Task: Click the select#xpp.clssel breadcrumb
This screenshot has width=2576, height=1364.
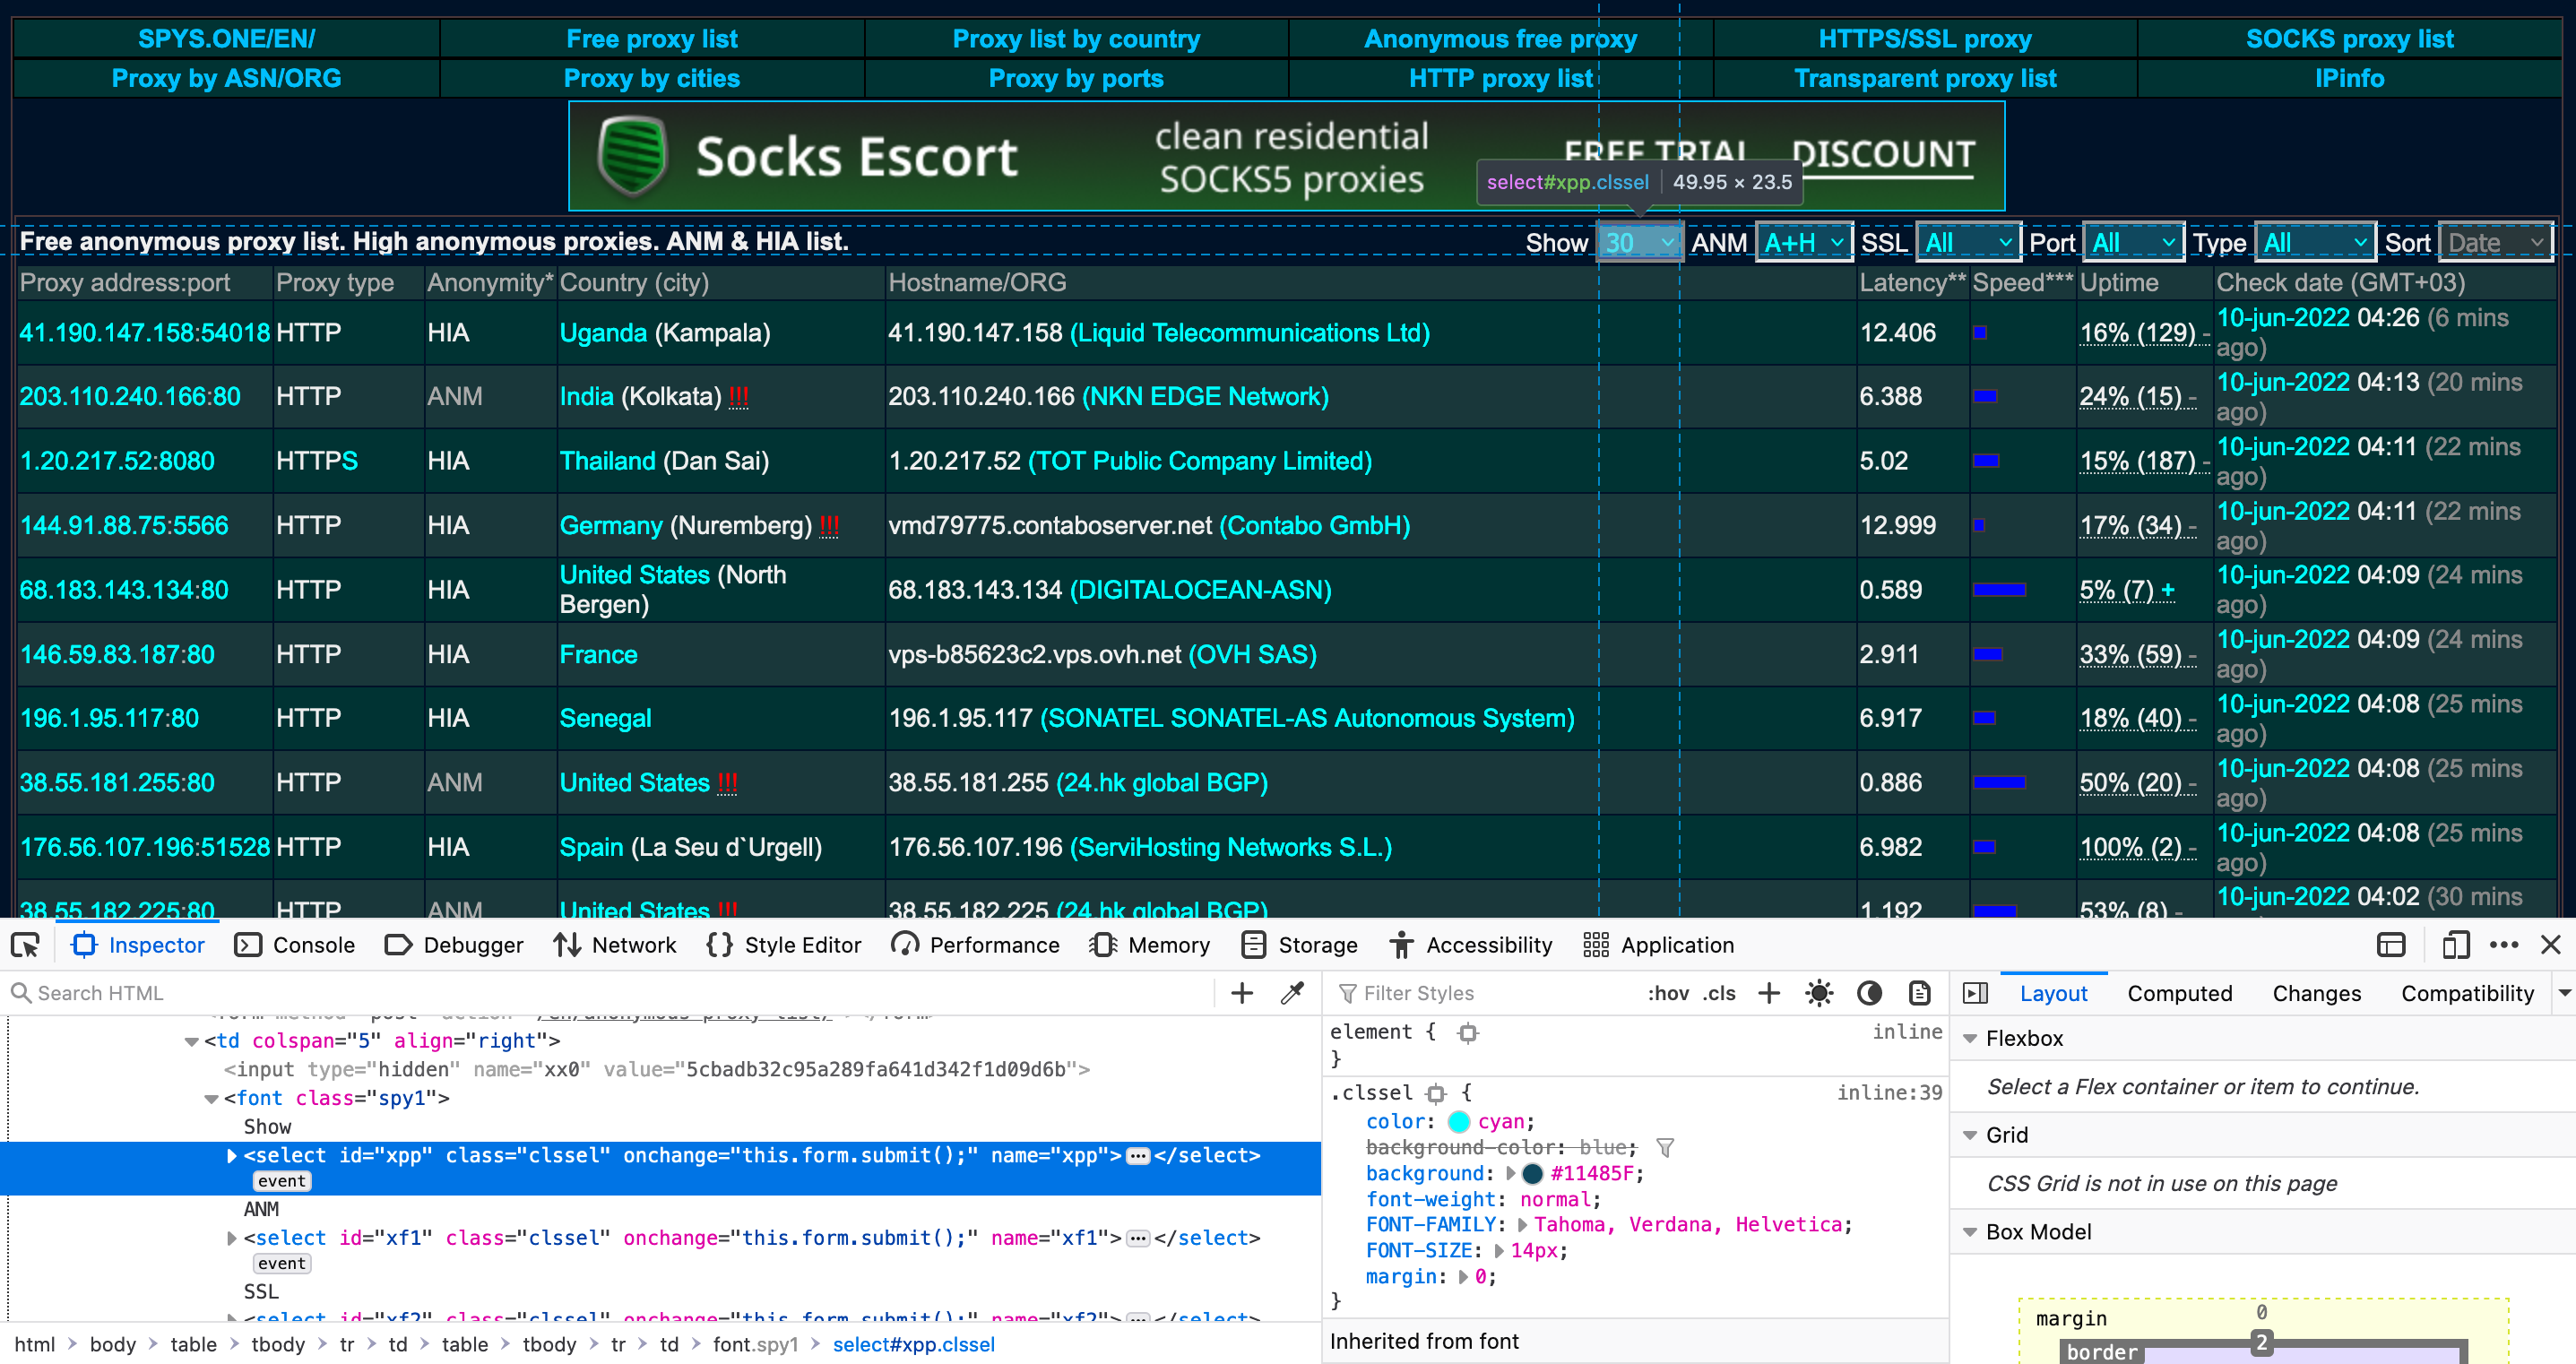Action: coord(913,1344)
